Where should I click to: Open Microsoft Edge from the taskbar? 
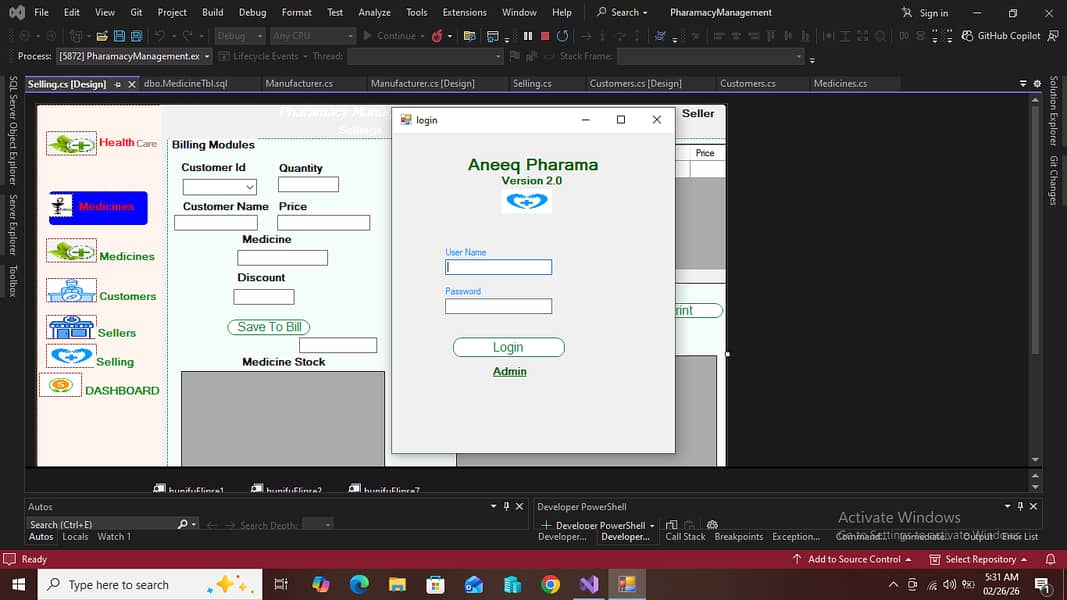coord(359,583)
